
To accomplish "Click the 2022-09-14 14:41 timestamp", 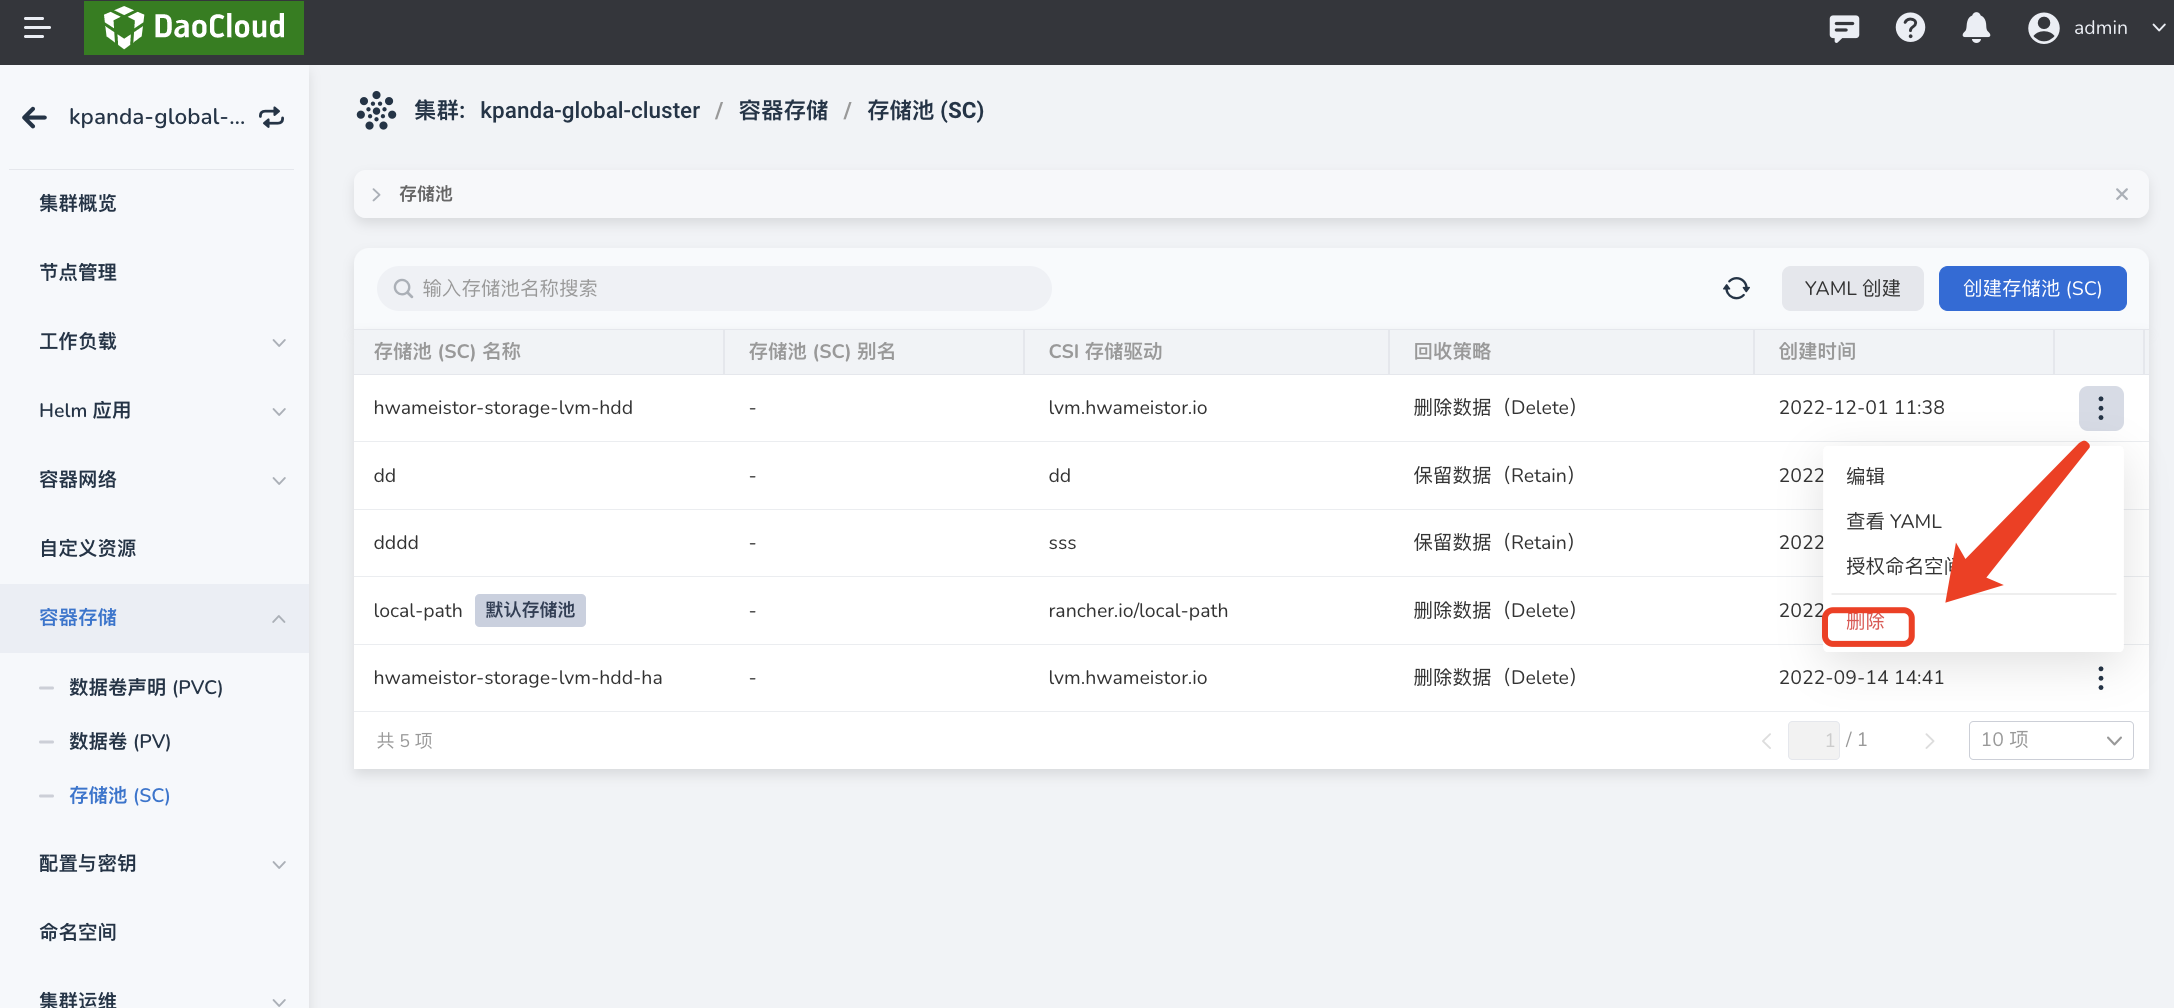I will click(x=1862, y=678).
